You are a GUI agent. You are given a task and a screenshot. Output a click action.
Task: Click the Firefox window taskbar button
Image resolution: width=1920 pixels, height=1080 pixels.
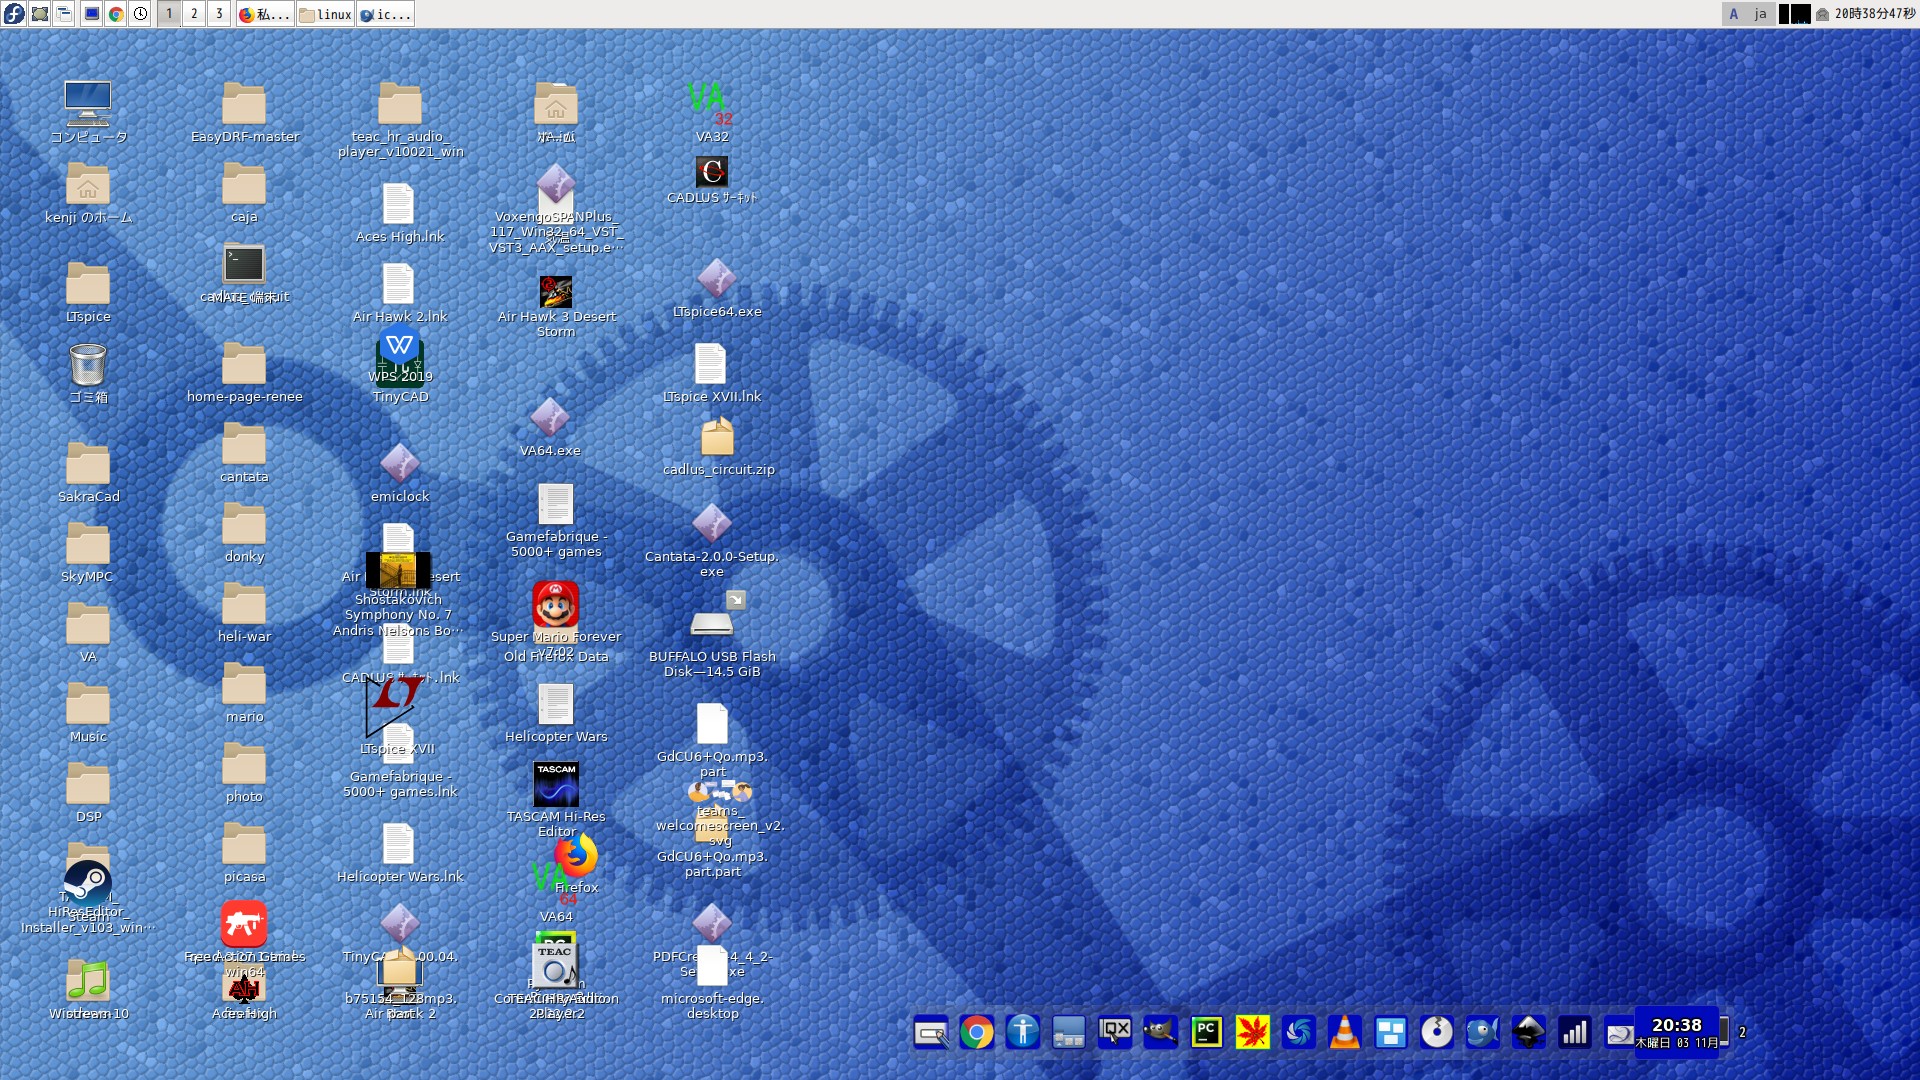tap(265, 14)
